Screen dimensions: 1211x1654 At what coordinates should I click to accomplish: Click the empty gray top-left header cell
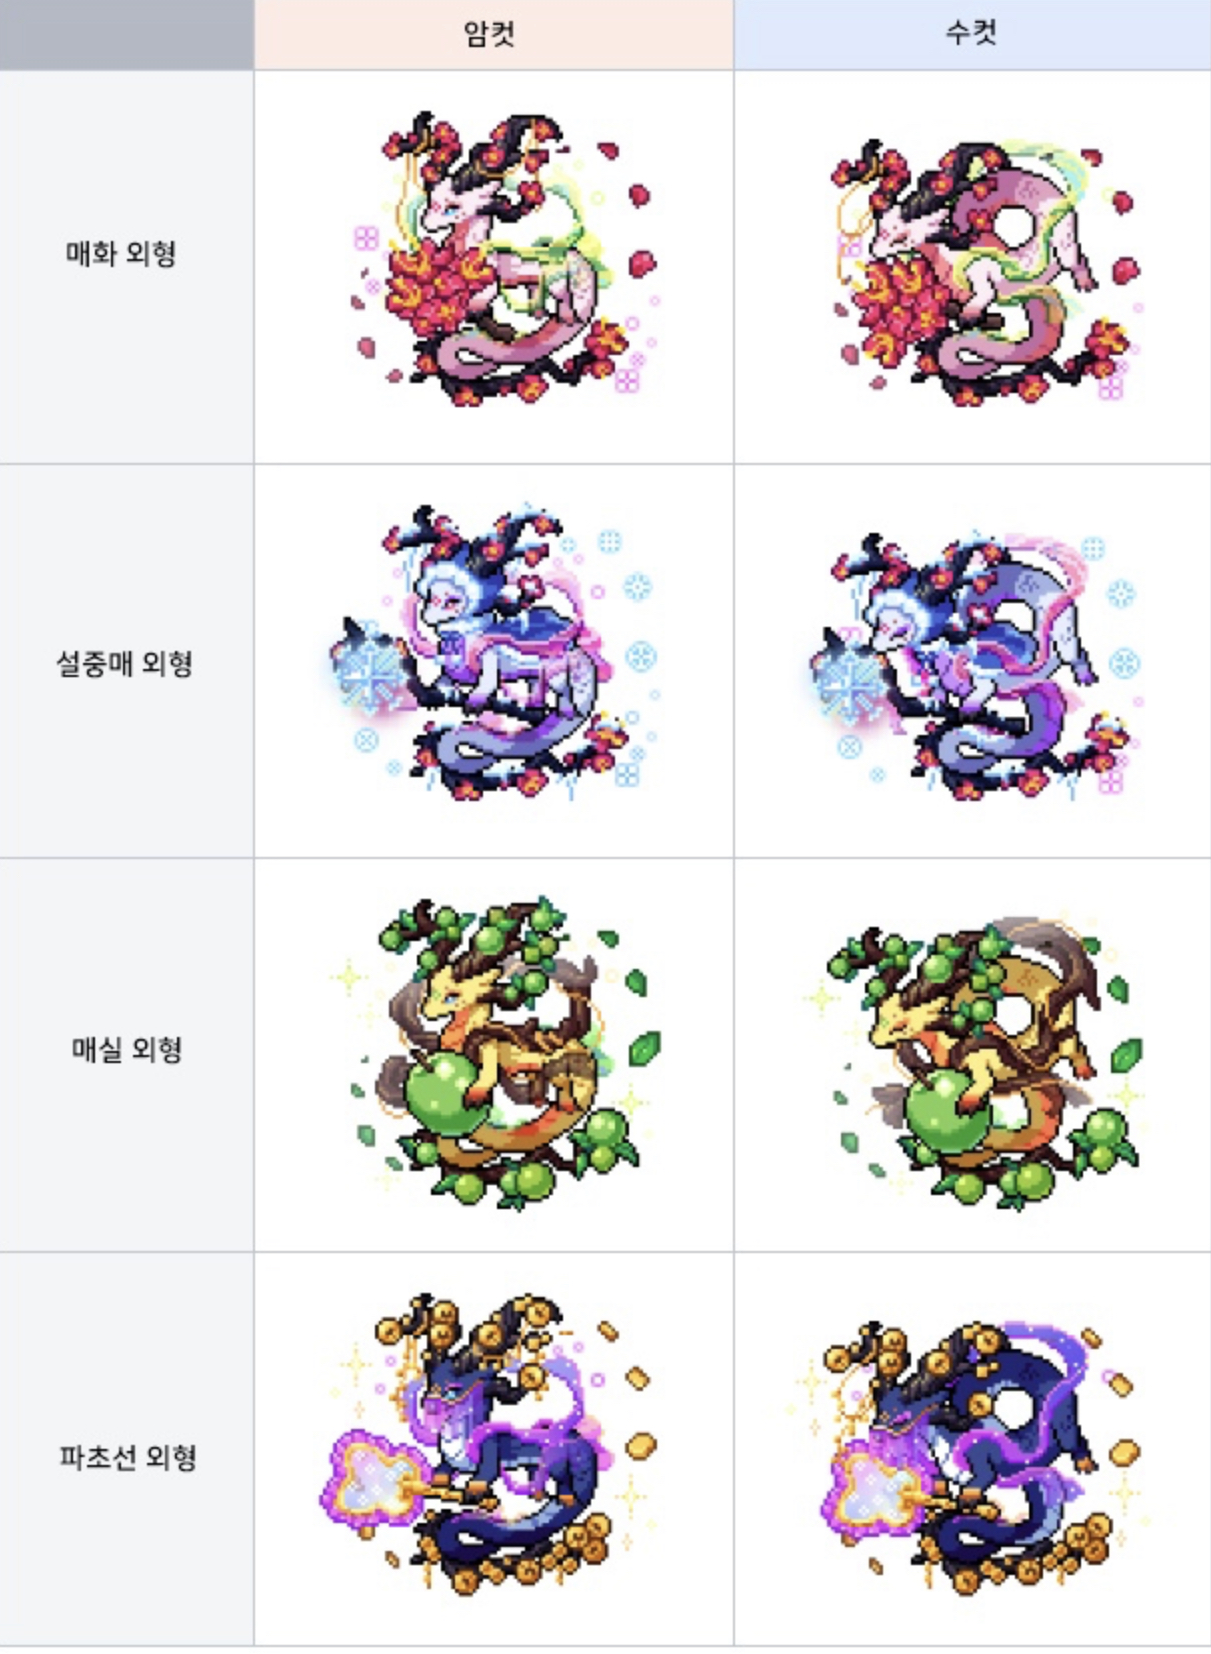(126, 35)
